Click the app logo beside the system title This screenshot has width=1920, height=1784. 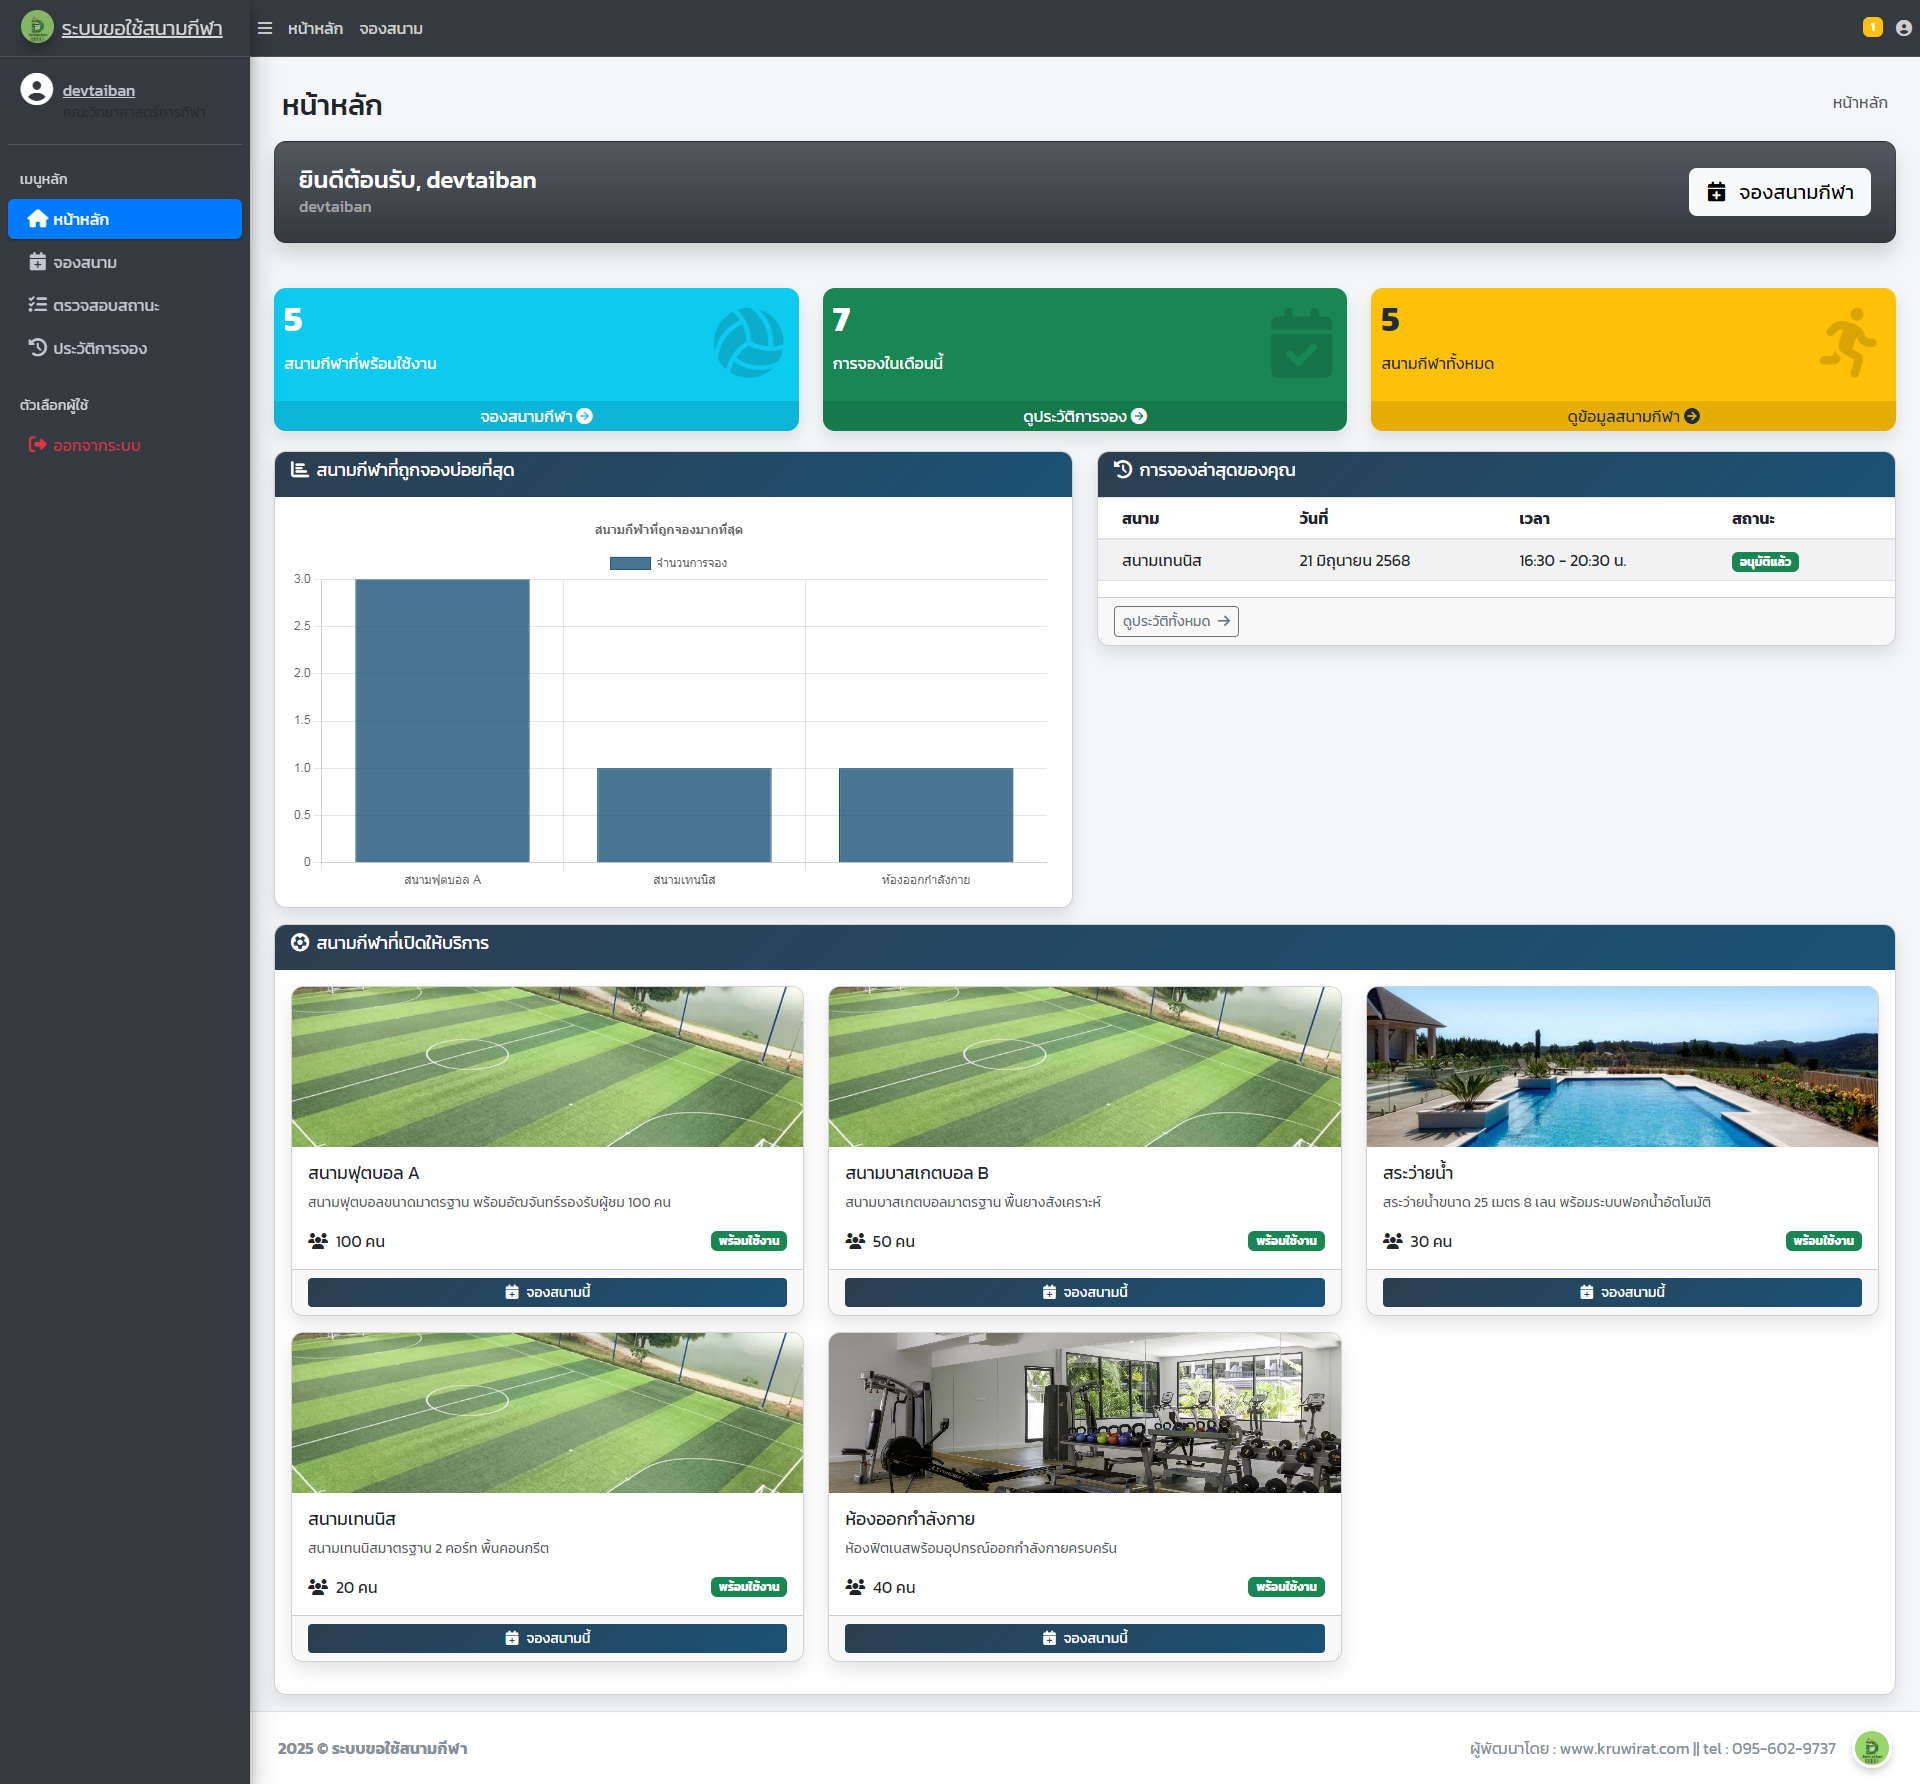point(37,27)
